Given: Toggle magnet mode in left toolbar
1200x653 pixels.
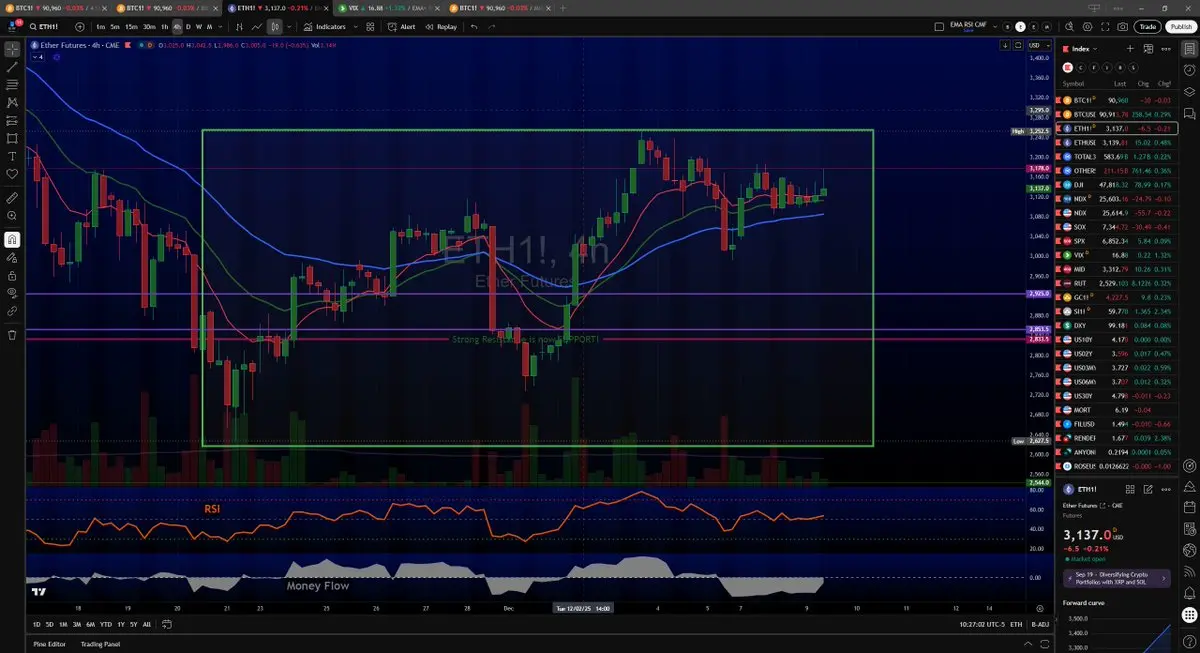Looking at the screenshot, I should click(x=12, y=239).
